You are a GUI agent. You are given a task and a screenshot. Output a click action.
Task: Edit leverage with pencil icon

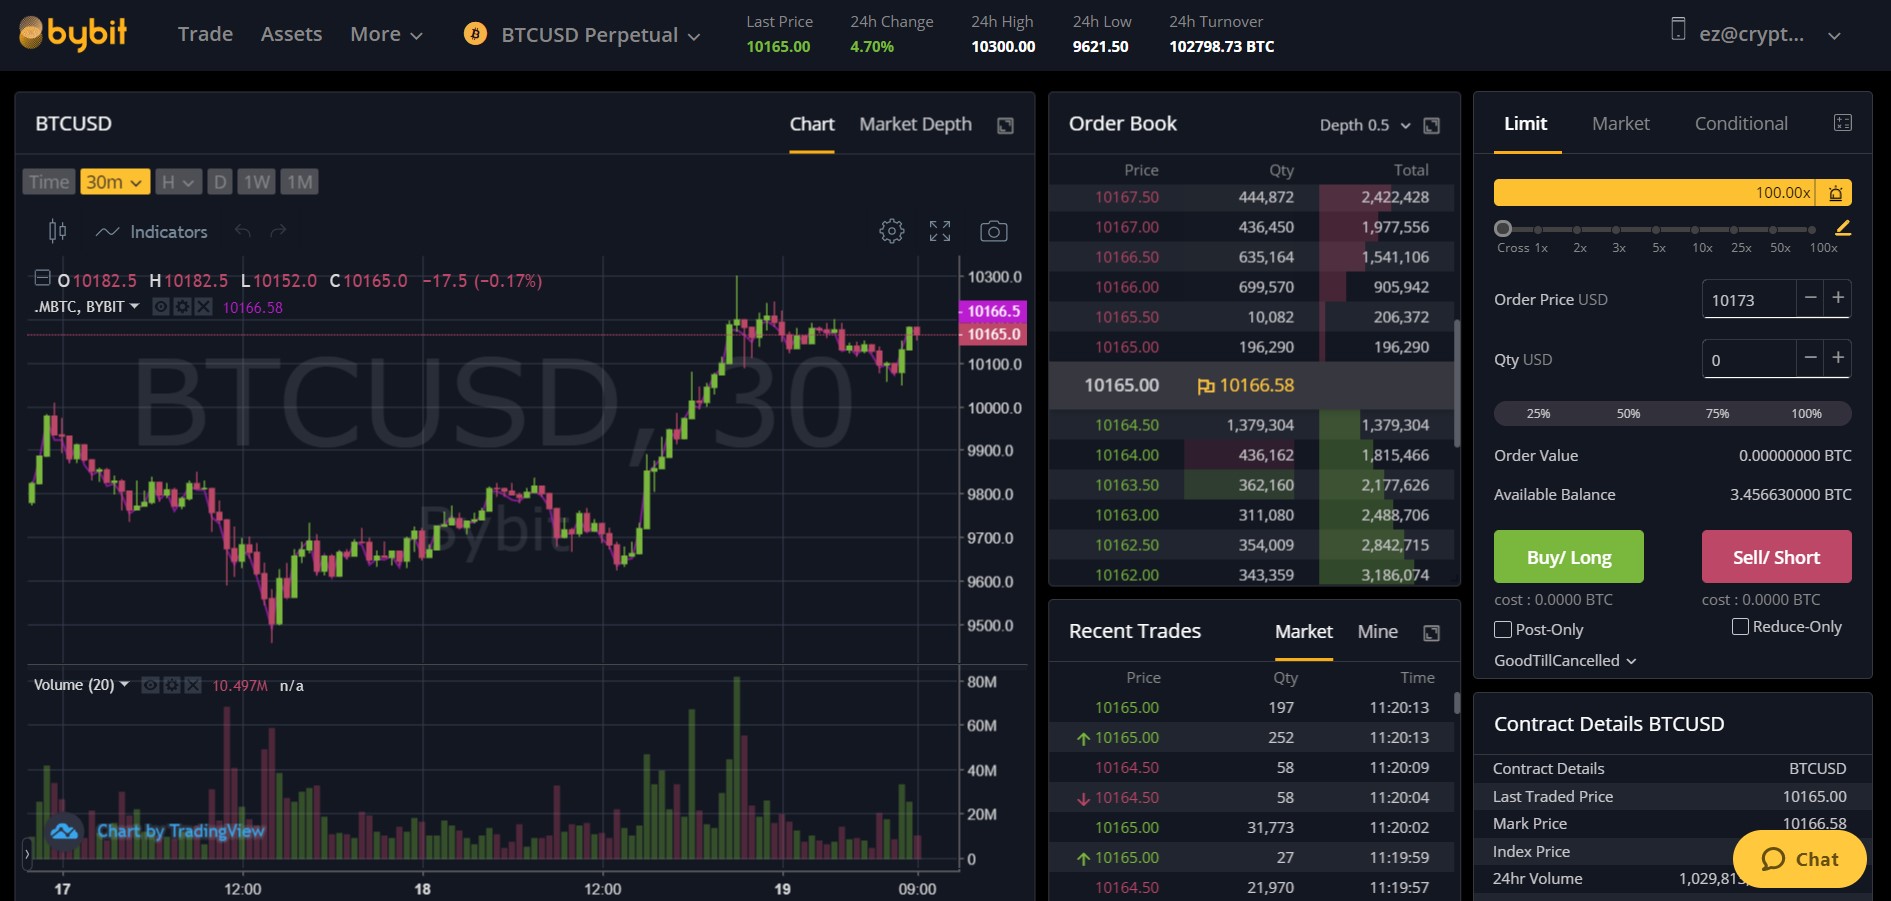(1843, 228)
